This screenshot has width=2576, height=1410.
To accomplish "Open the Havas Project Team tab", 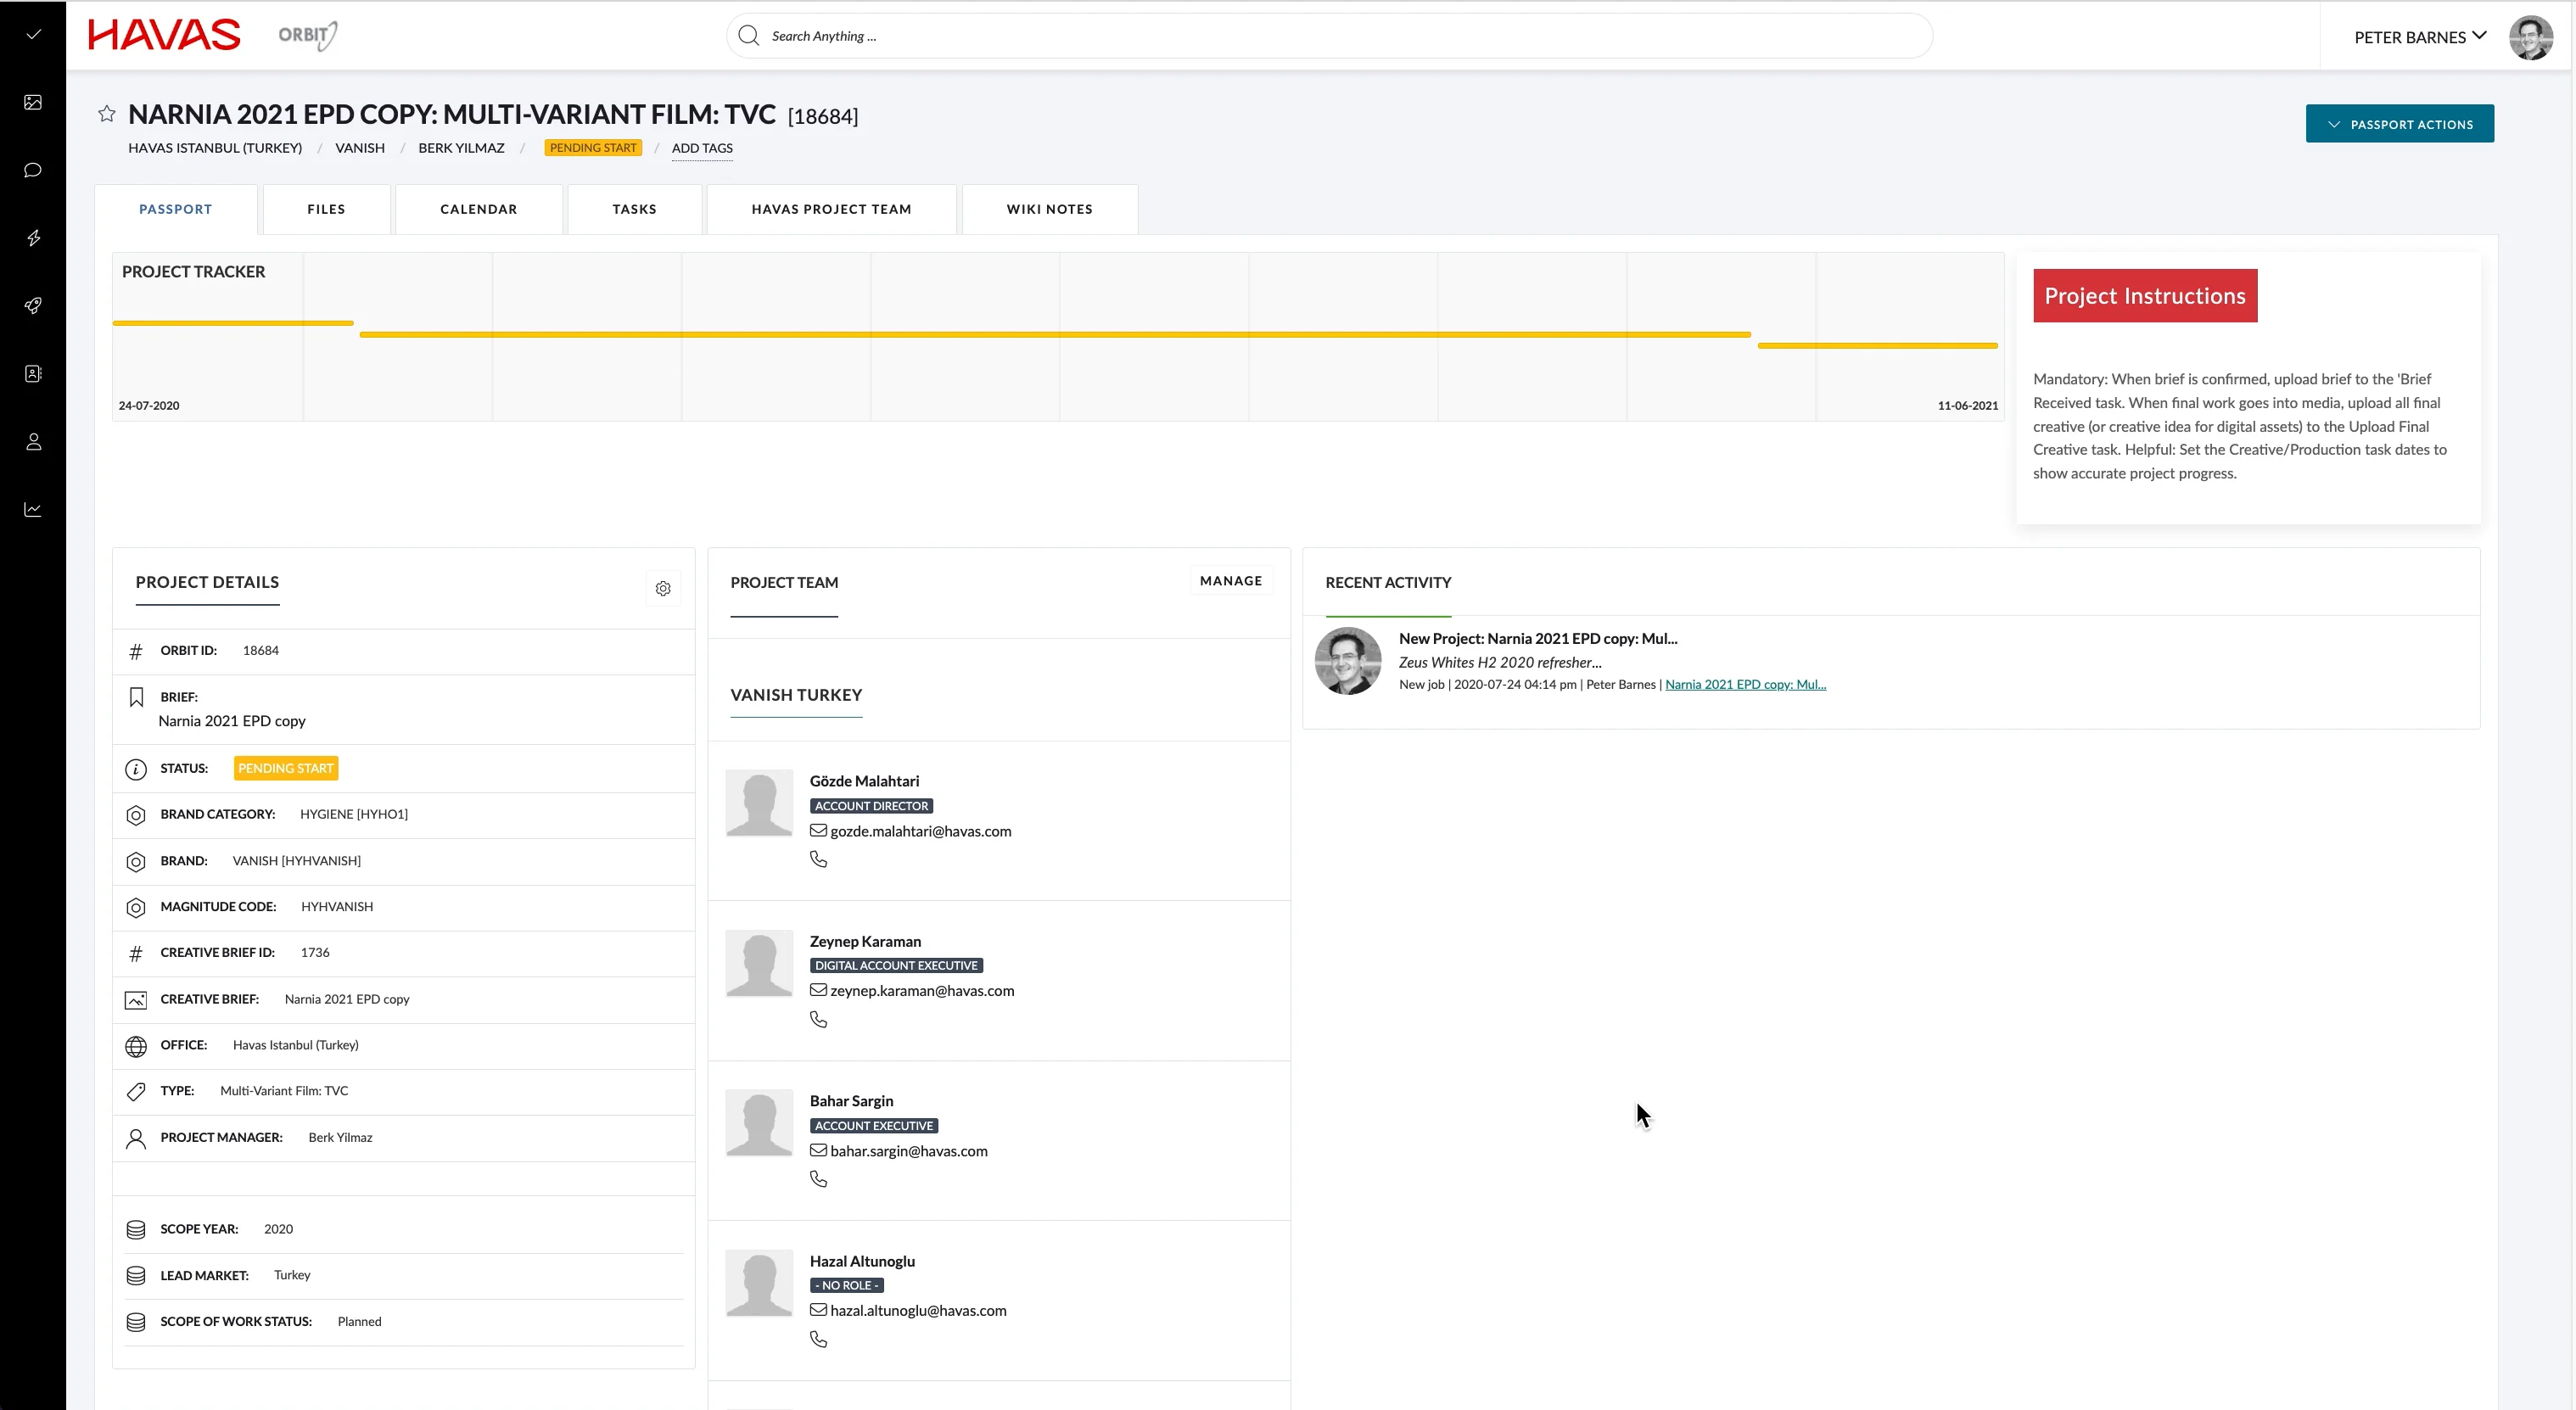I will tap(831, 209).
